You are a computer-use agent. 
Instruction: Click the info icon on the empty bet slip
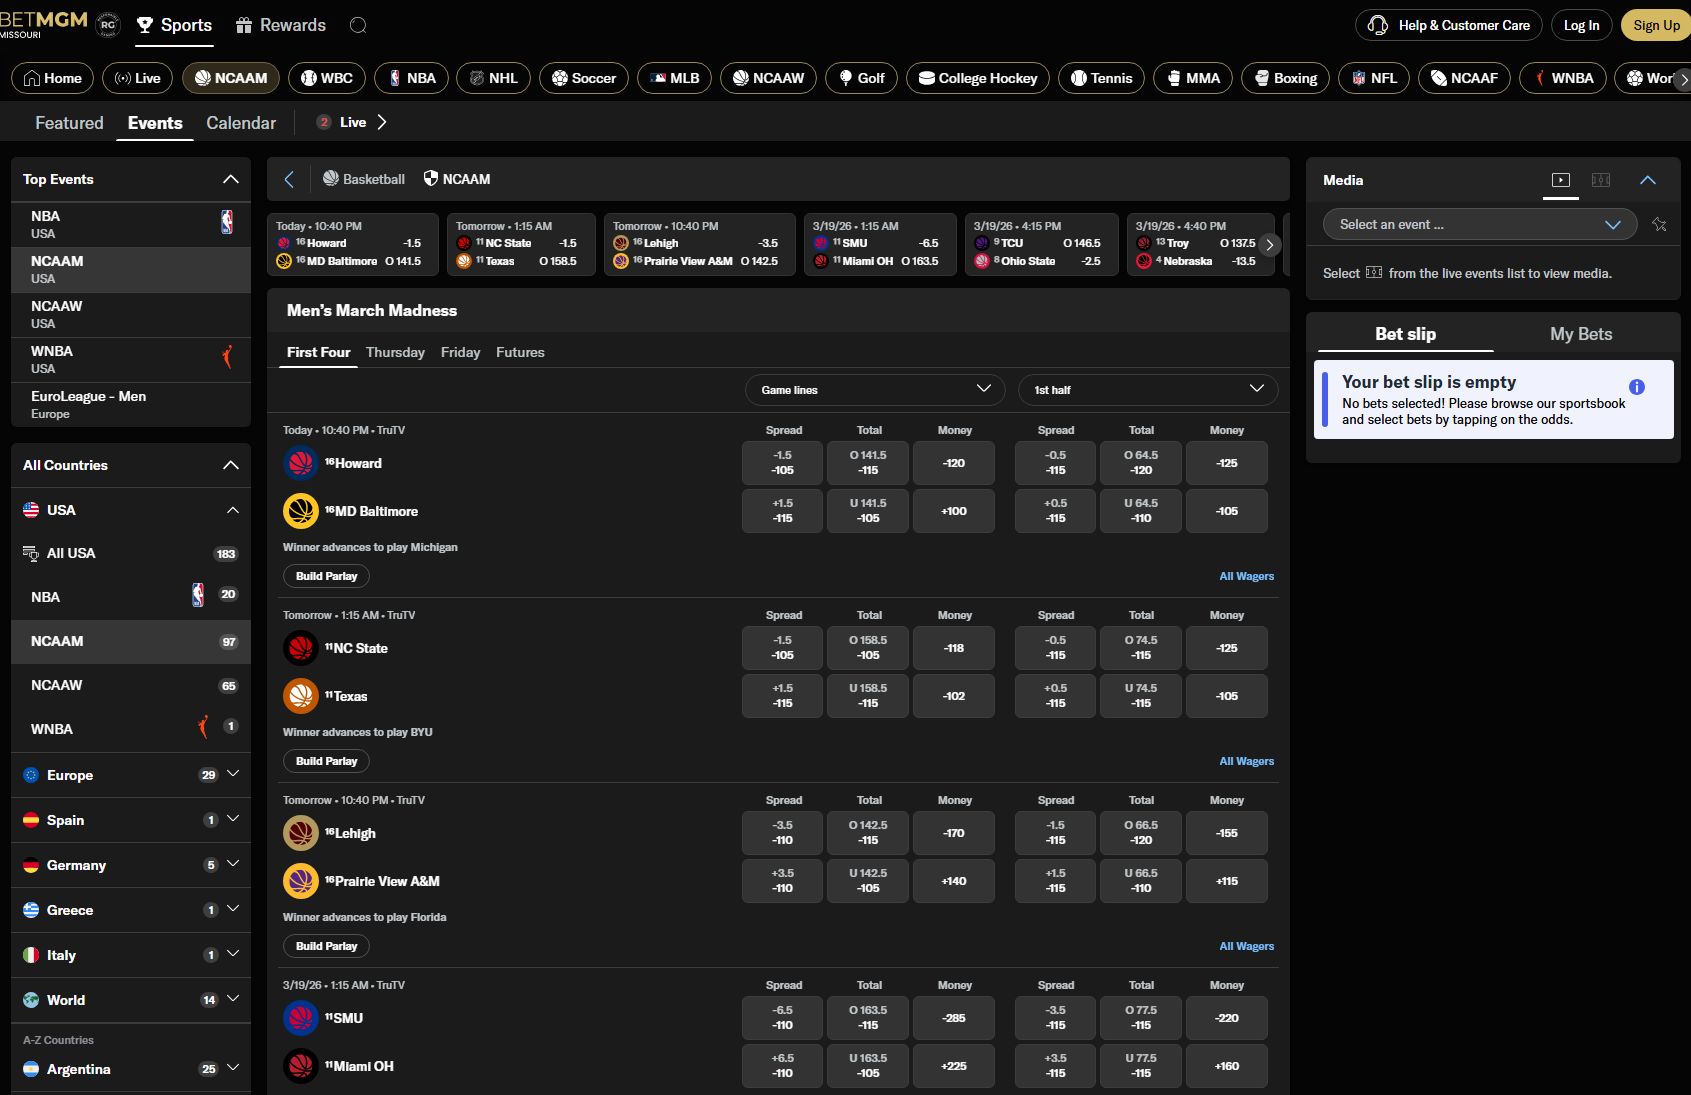click(1637, 387)
